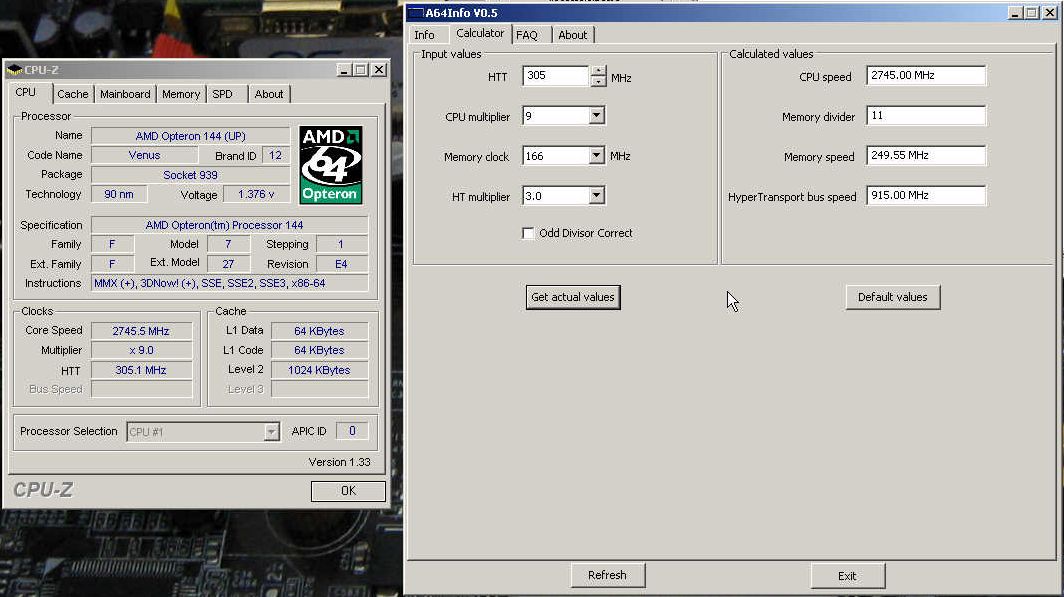Open the About tab in CPU-Z
Viewport: 1064px width, 597px height.
click(x=269, y=94)
